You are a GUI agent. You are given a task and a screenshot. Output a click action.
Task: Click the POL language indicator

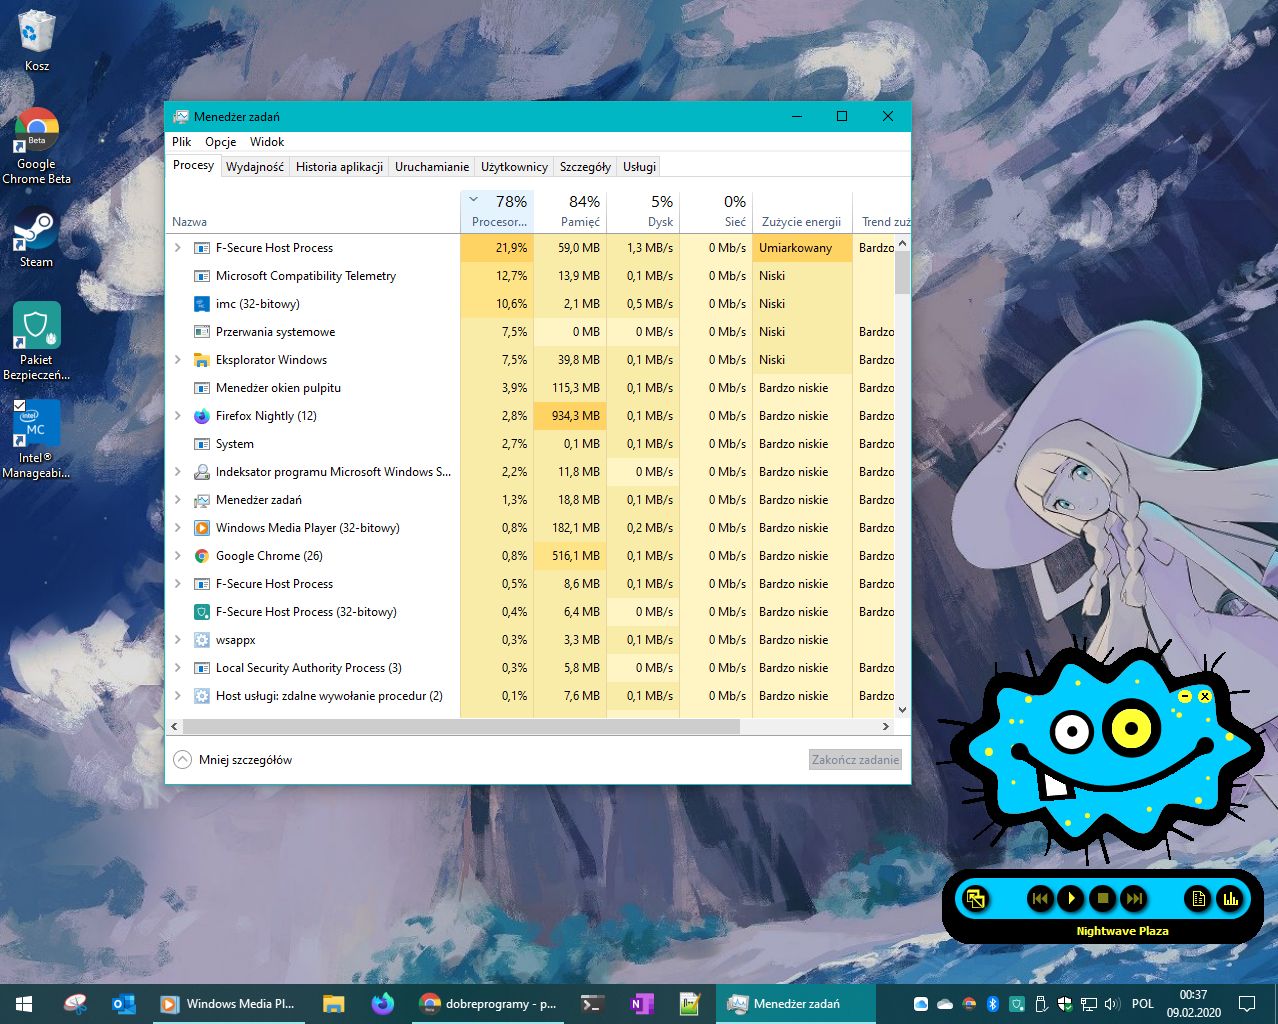[1142, 1004]
